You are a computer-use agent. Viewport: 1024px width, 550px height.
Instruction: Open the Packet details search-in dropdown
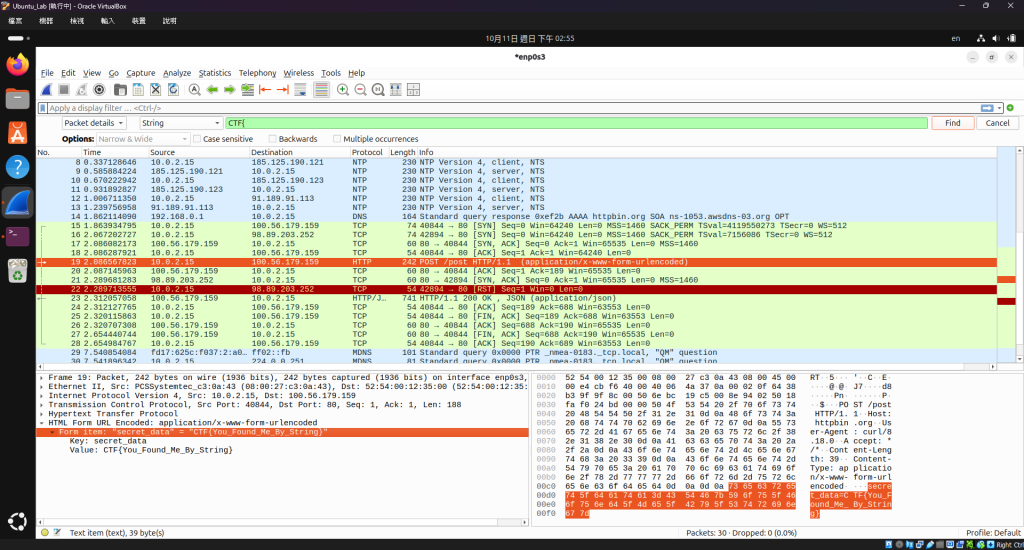click(x=94, y=123)
